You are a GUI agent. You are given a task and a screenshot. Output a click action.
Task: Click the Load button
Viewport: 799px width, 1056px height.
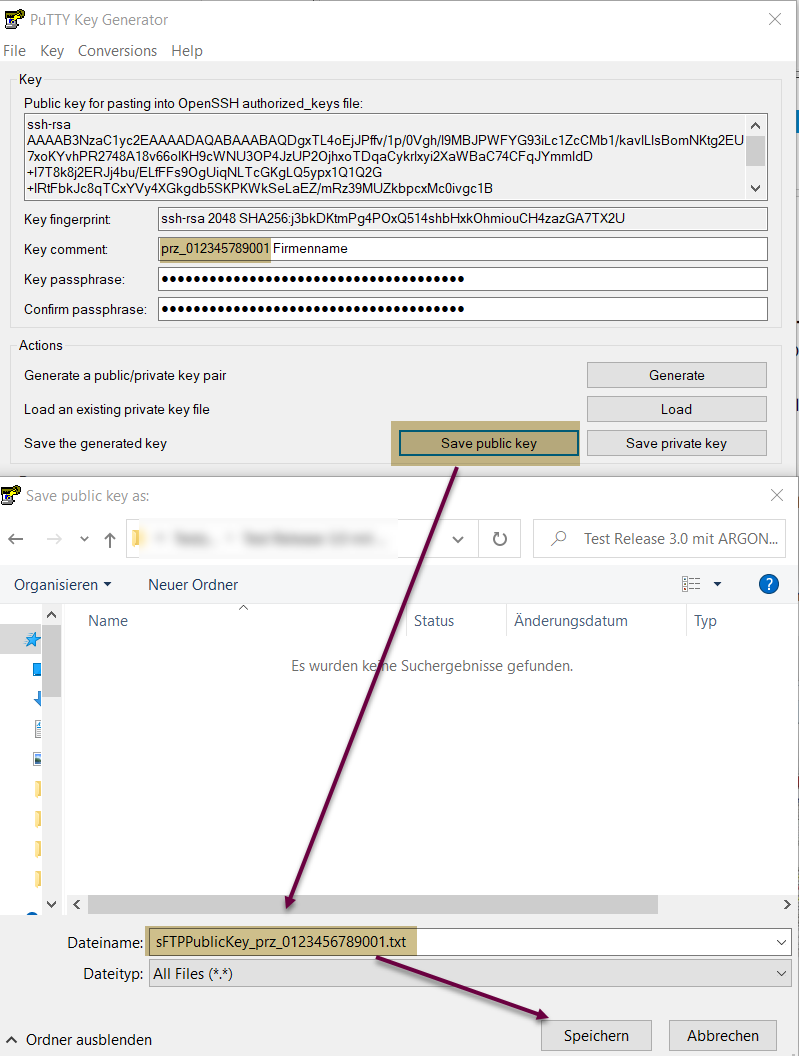pos(676,409)
